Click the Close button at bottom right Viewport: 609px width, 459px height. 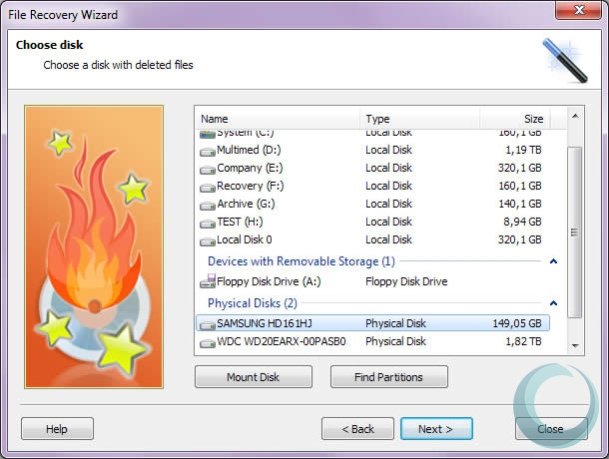click(x=551, y=429)
